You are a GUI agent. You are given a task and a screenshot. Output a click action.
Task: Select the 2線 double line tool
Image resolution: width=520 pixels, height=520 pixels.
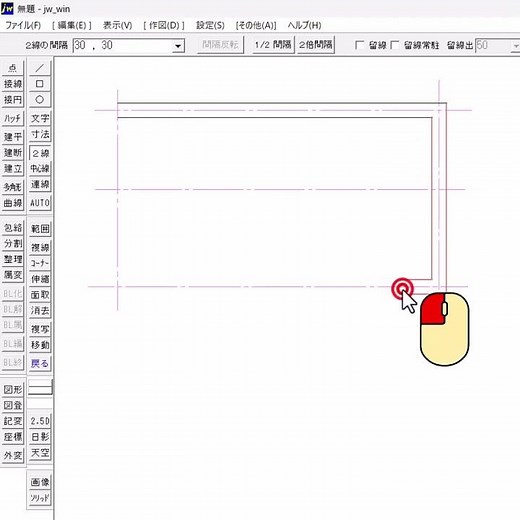[40, 153]
